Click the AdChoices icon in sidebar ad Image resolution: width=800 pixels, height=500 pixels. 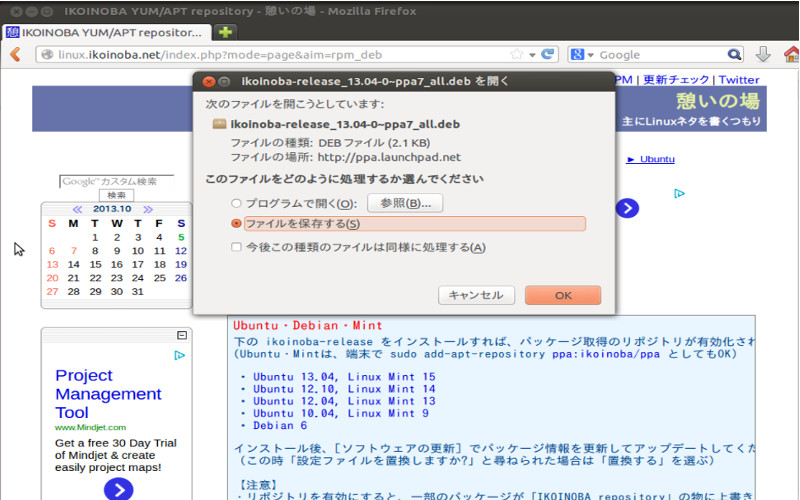[179, 355]
